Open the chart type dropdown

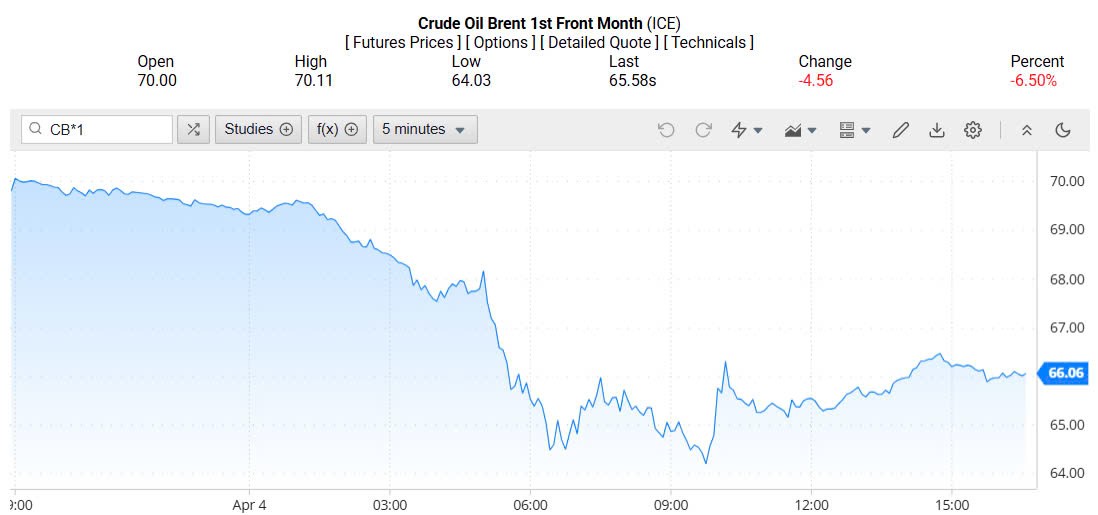coord(800,130)
